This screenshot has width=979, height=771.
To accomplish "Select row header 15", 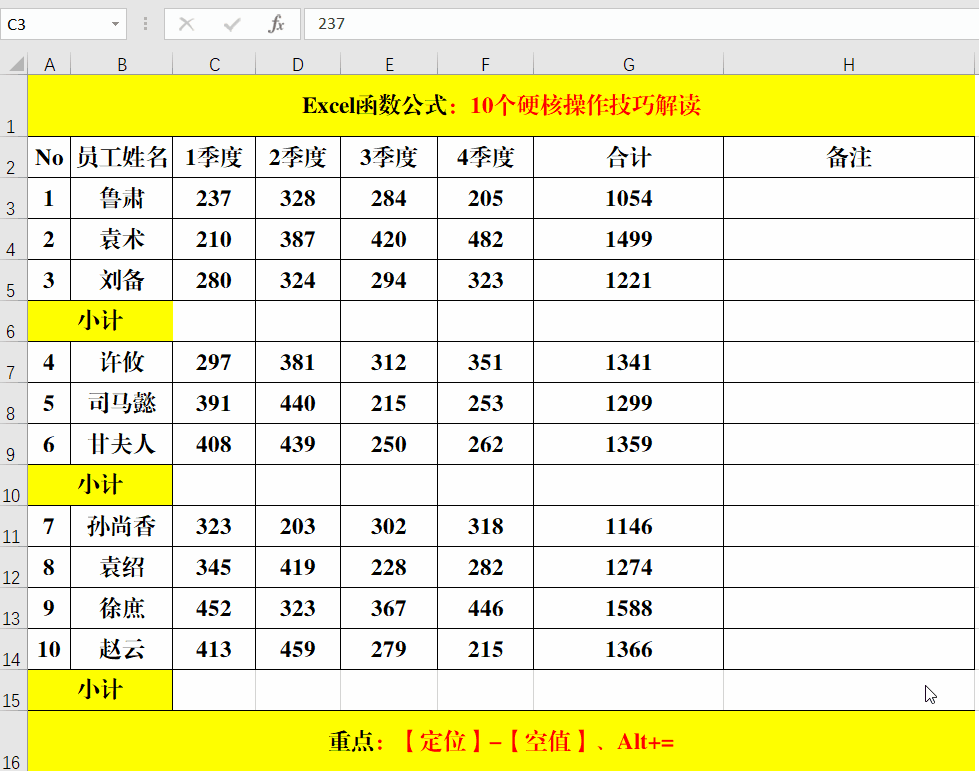I will [11, 690].
